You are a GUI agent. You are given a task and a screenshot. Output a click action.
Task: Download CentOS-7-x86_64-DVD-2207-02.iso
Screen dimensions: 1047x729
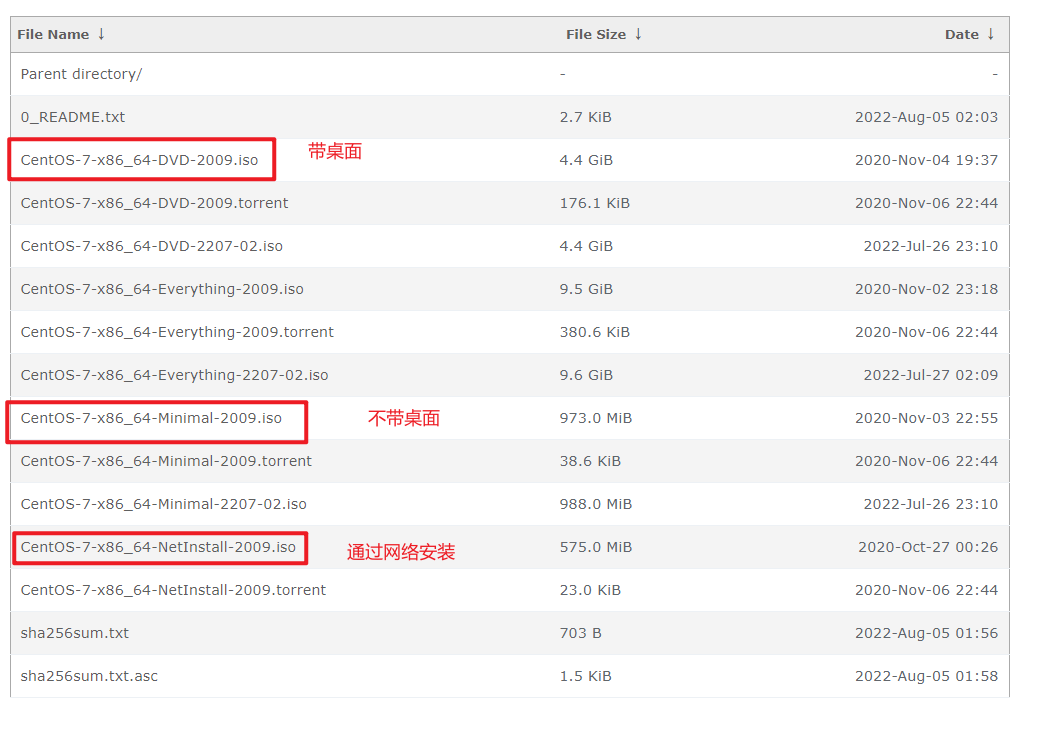pos(151,246)
